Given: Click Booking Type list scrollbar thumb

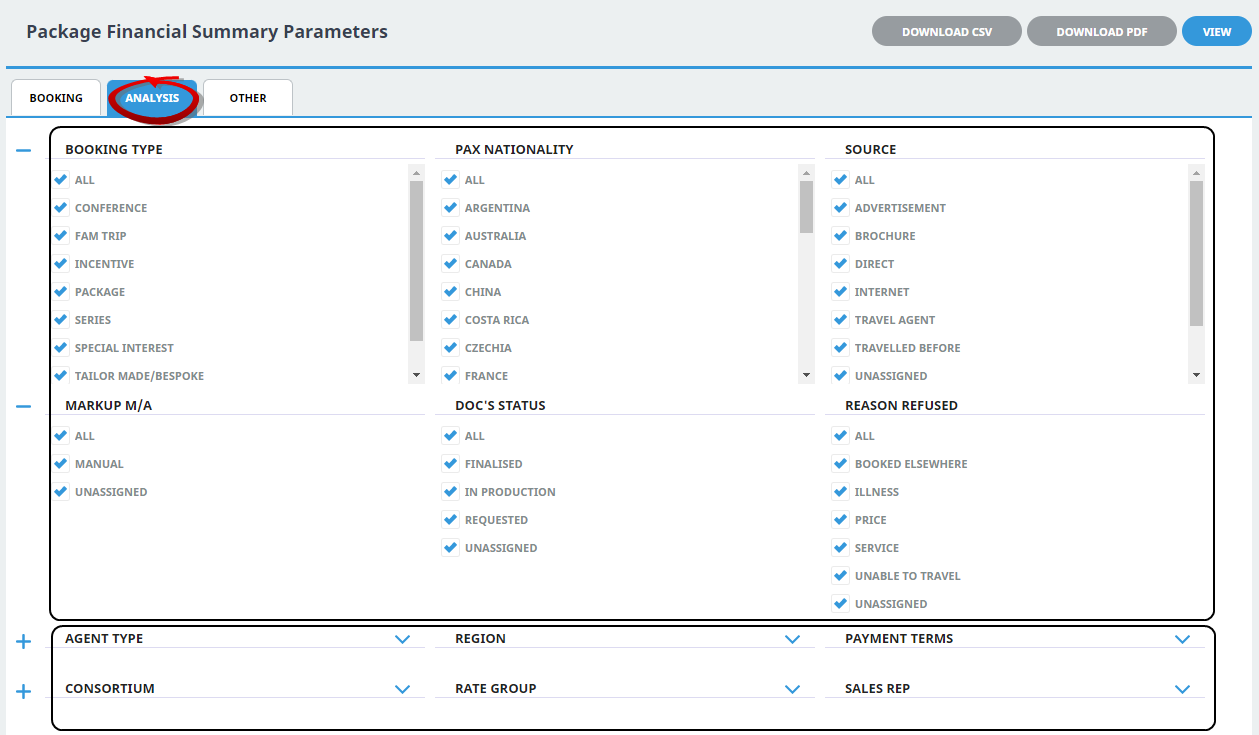Looking at the screenshot, I should (x=417, y=261).
